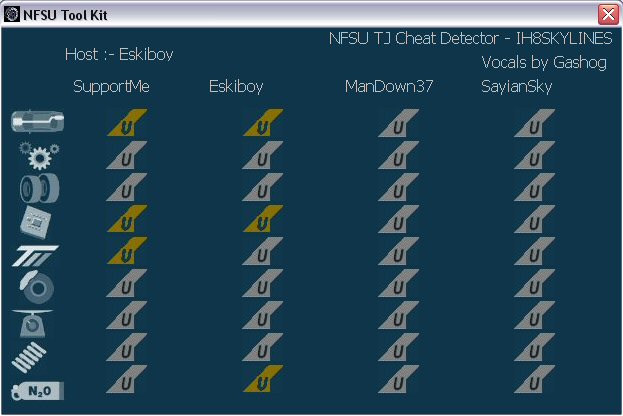Screen dimensions: 623x416
Task: Click SupportMe's tires row indicator
Action: (127, 187)
